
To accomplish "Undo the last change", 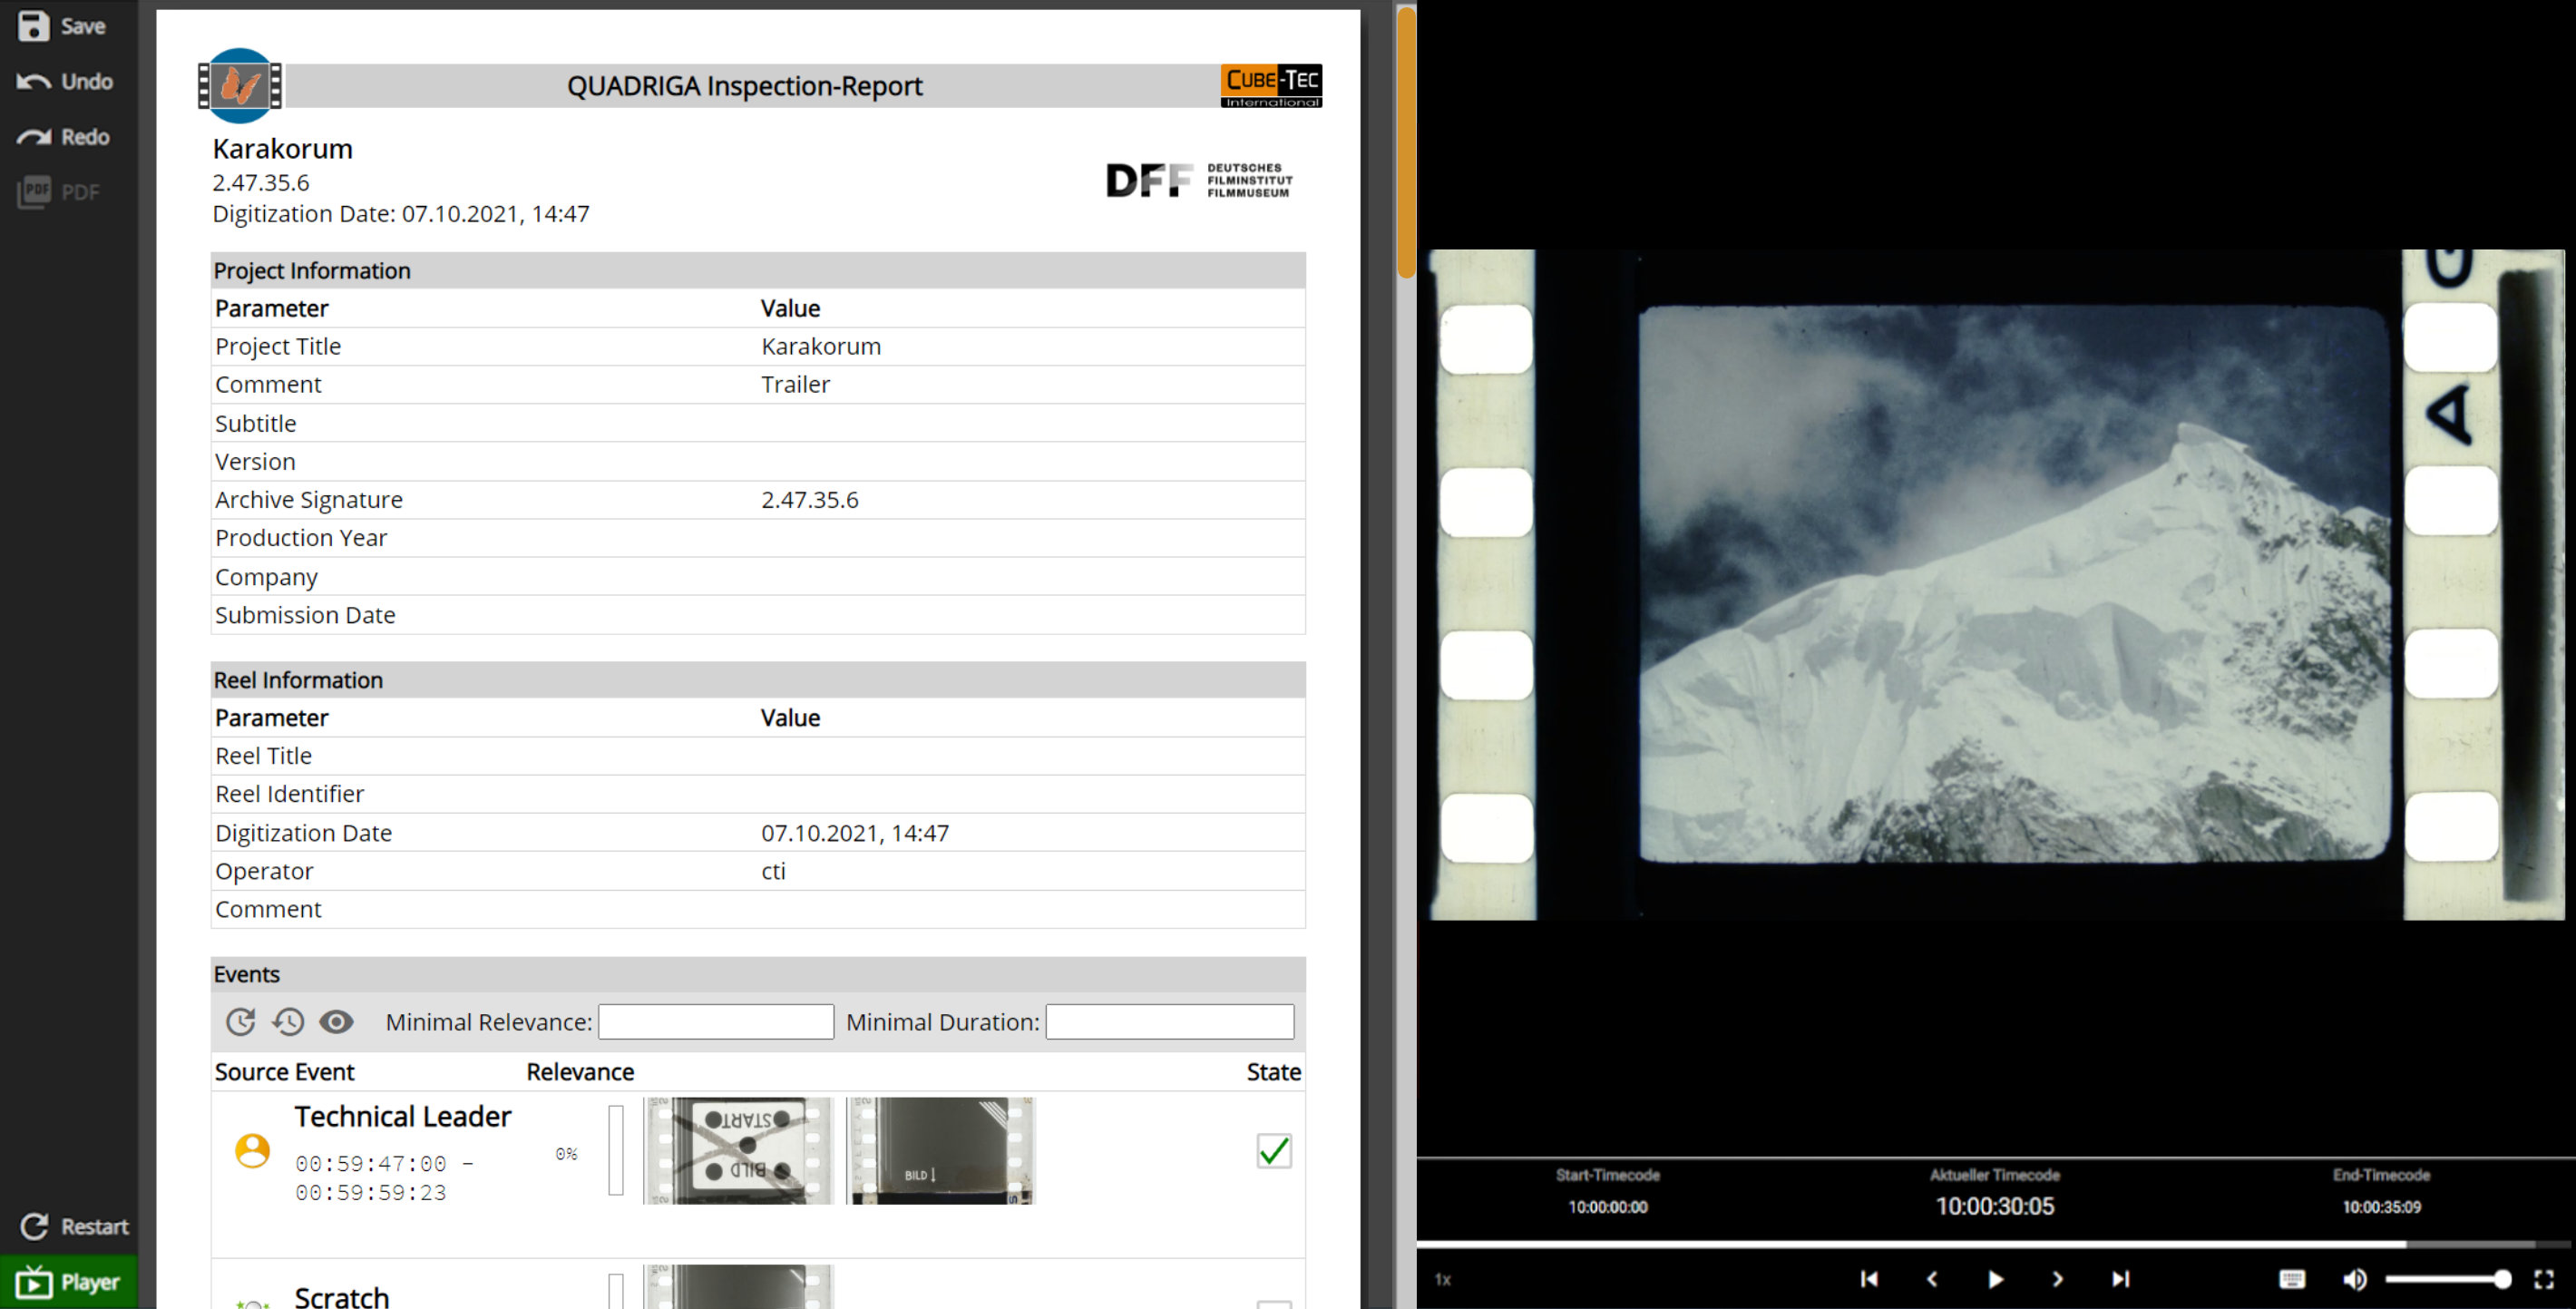I will pyautogui.click(x=33, y=82).
